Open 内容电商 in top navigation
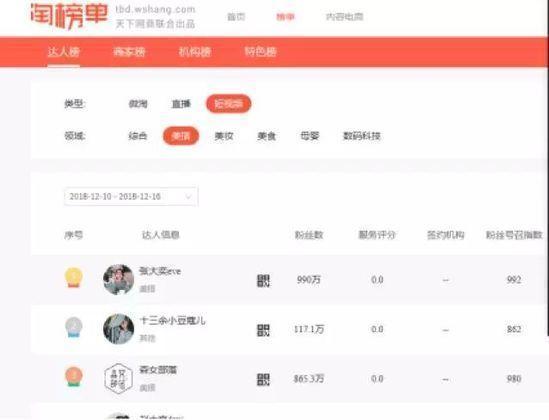549x420 pixels. pos(345,16)
